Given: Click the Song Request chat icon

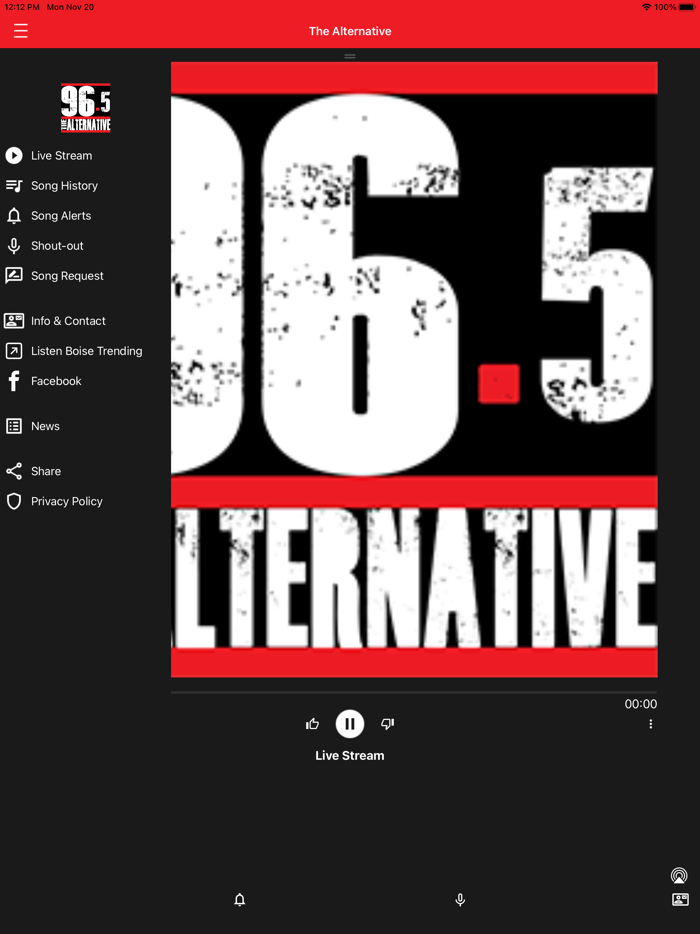Looking at the screenshot, I should (14, 276).
